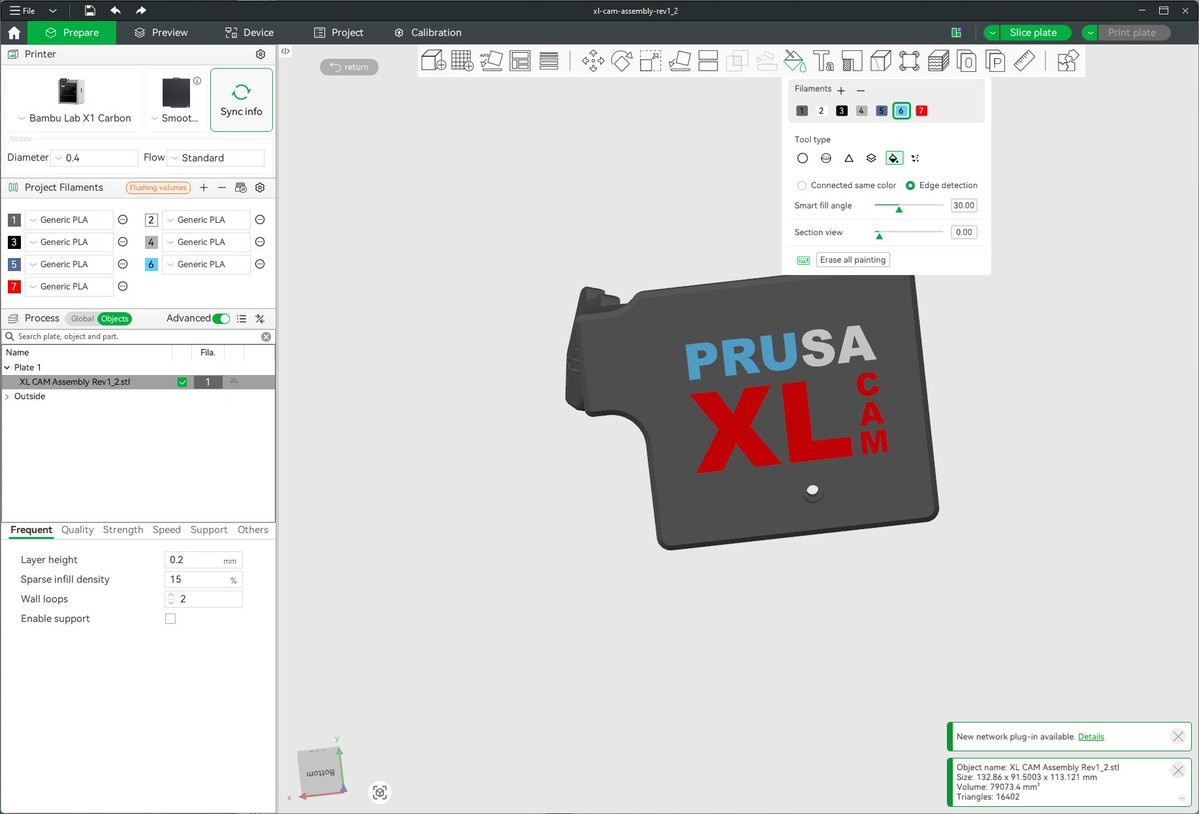Screen dimensions: 1199x814
Task: Open the Variable layer height tool
Action: point(548,60)
